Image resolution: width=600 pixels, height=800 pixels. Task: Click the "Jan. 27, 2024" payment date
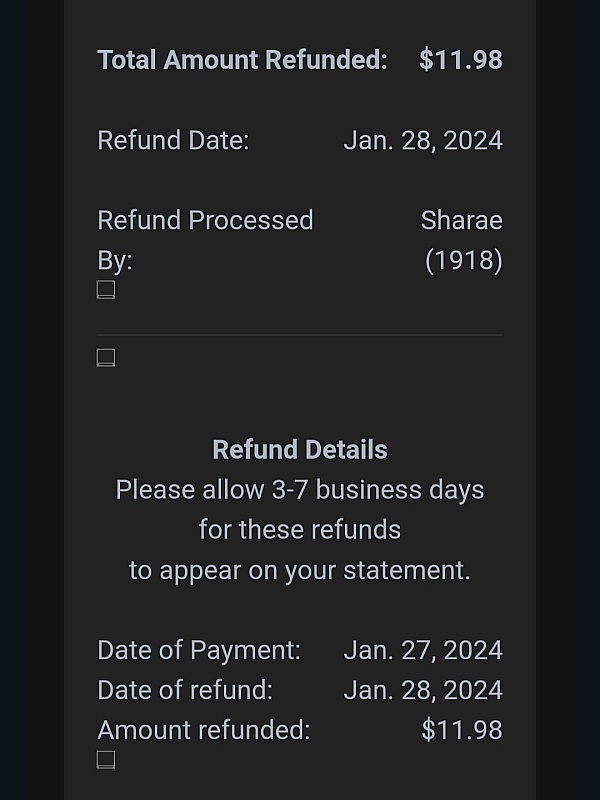click(422, 650)
